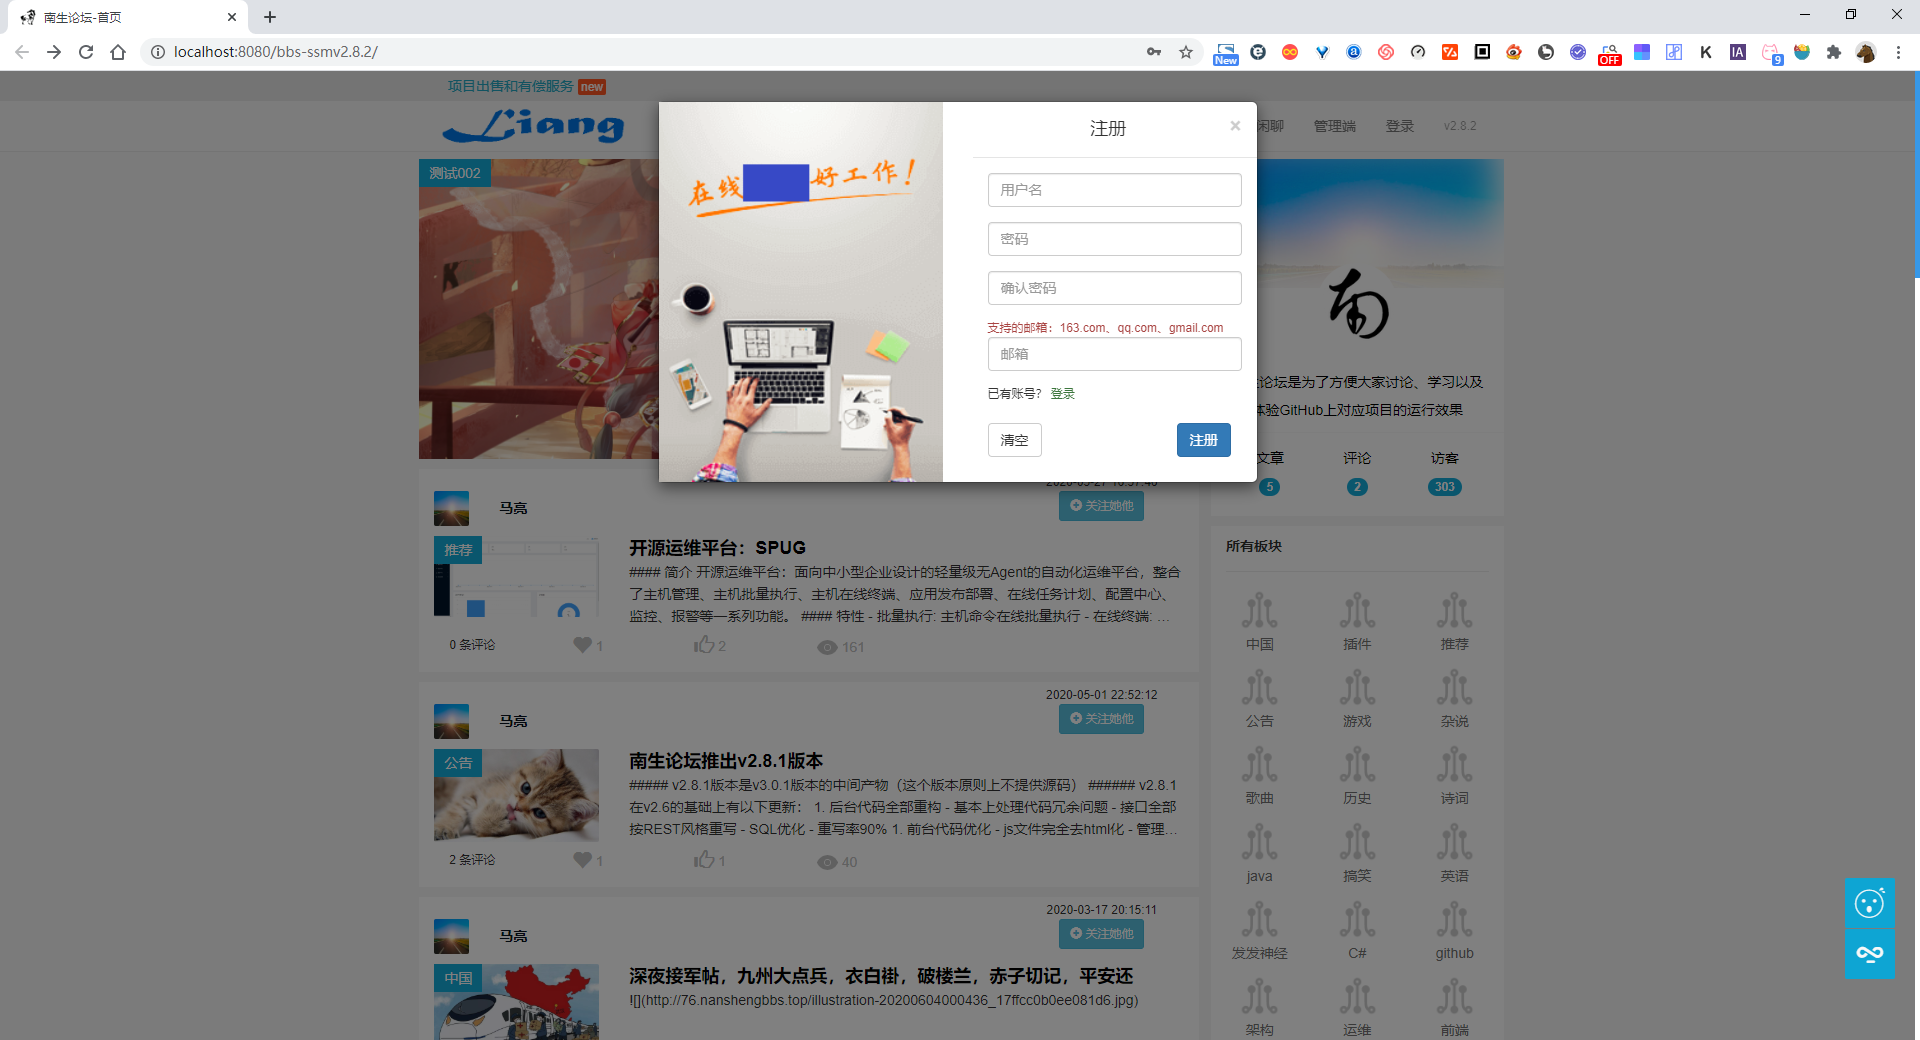
Task: Click thumbs-up icon on v2.8.1 post
Action: tap(704, 860)
